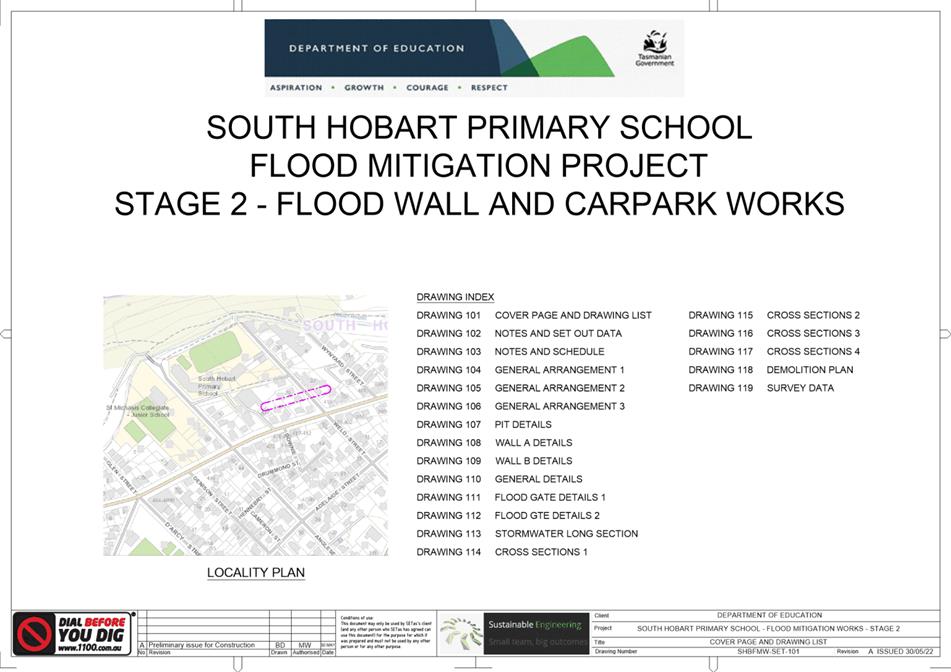The image size is (951, 672).
Task: Select the drawing number 'SHBFMW-SET-101'
Action: click(768, 651)
